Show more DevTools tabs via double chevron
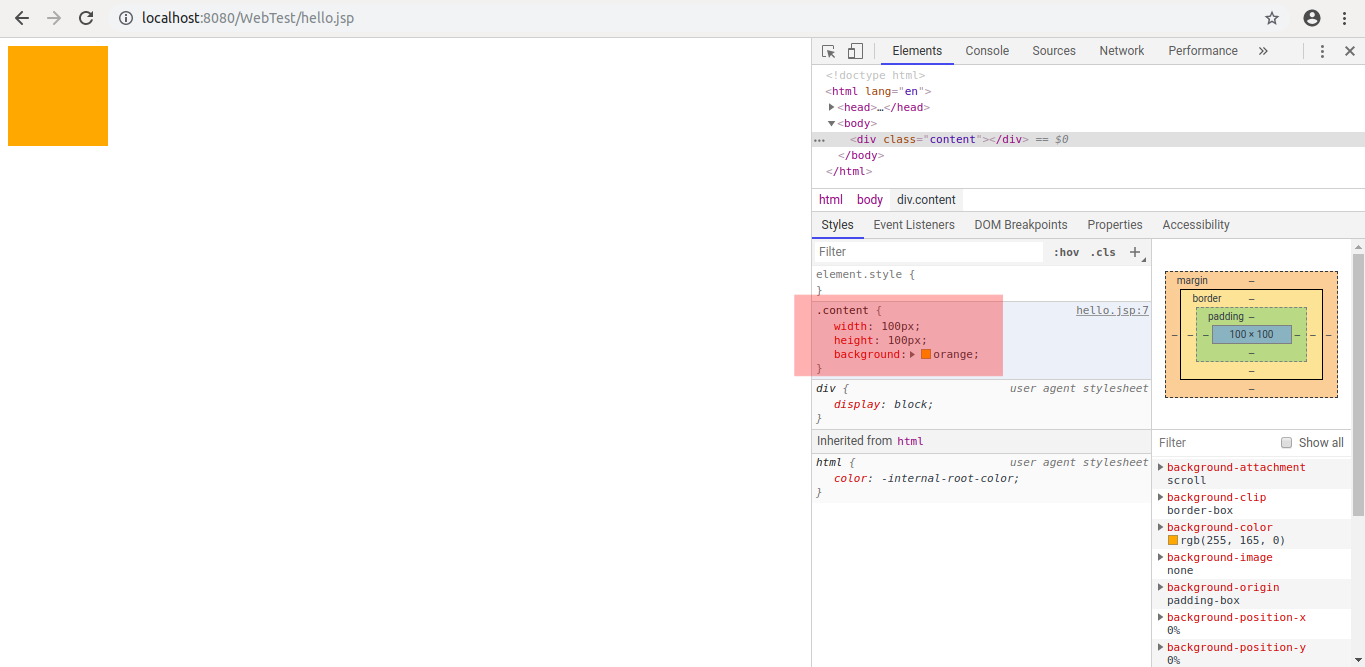Screen dimensions: 1365x667 coord(1263,51)
